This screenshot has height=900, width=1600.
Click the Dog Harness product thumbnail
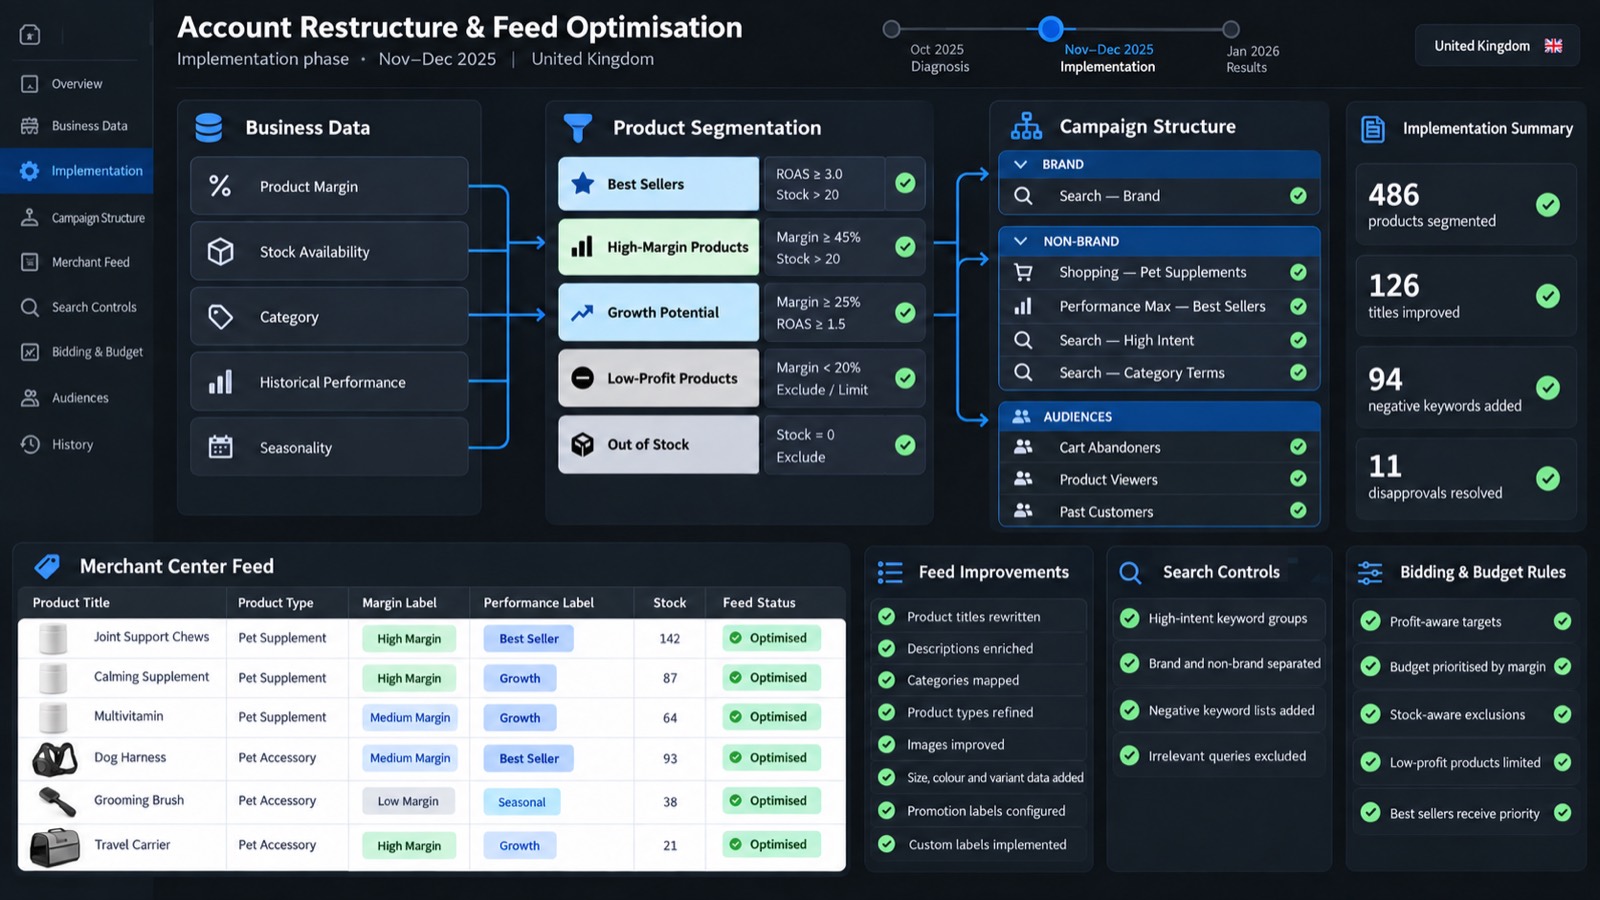point(55,759)
